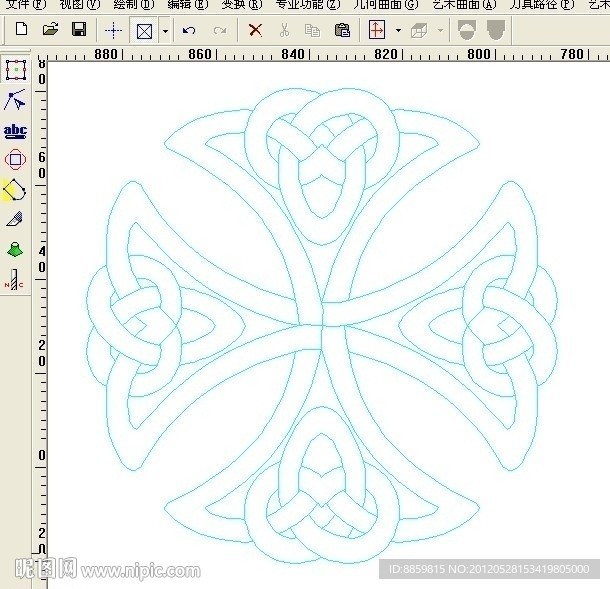
Task: Expand the dropdown arrow beside the boxed X icon
Action: 165,31
